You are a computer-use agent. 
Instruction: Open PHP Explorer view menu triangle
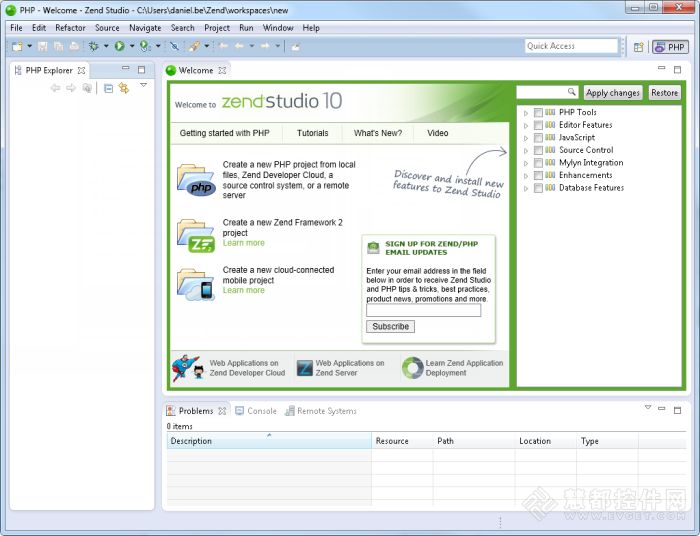coord(143,85)
